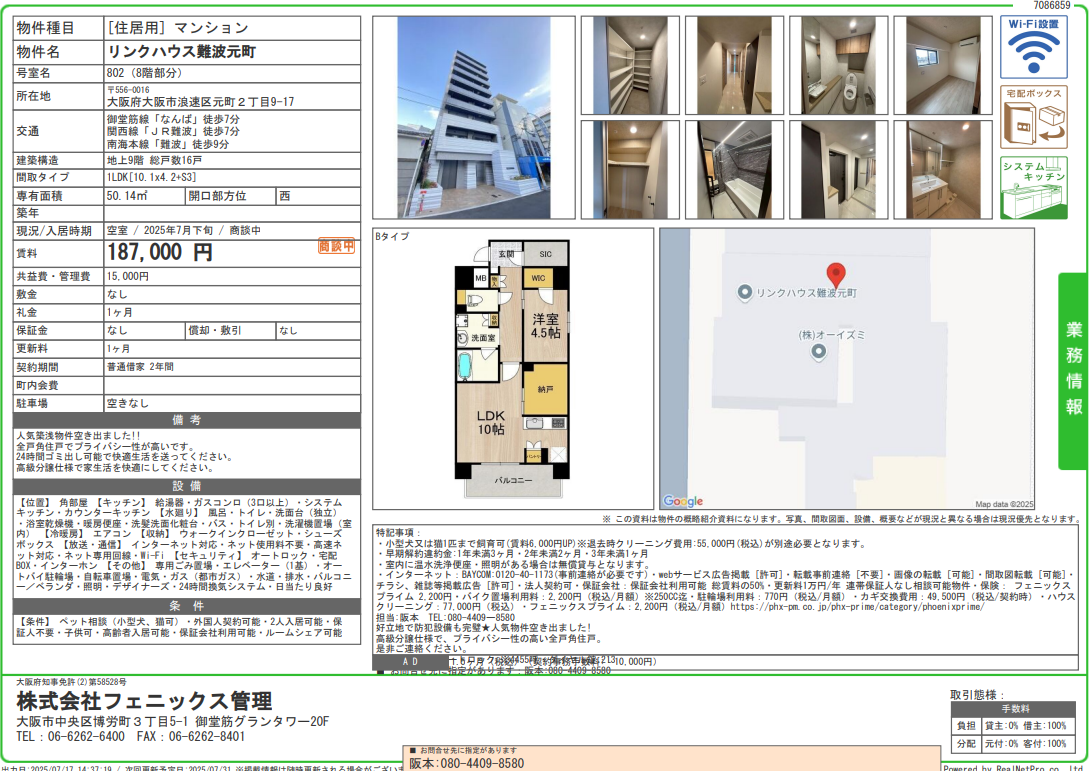Click the Google logo on the map
Screen dimensions: 1090x771
pos(683,501)
